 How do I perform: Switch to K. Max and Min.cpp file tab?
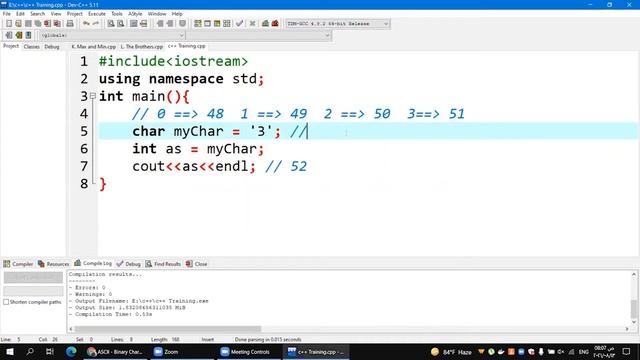click(x=94, y=47)
